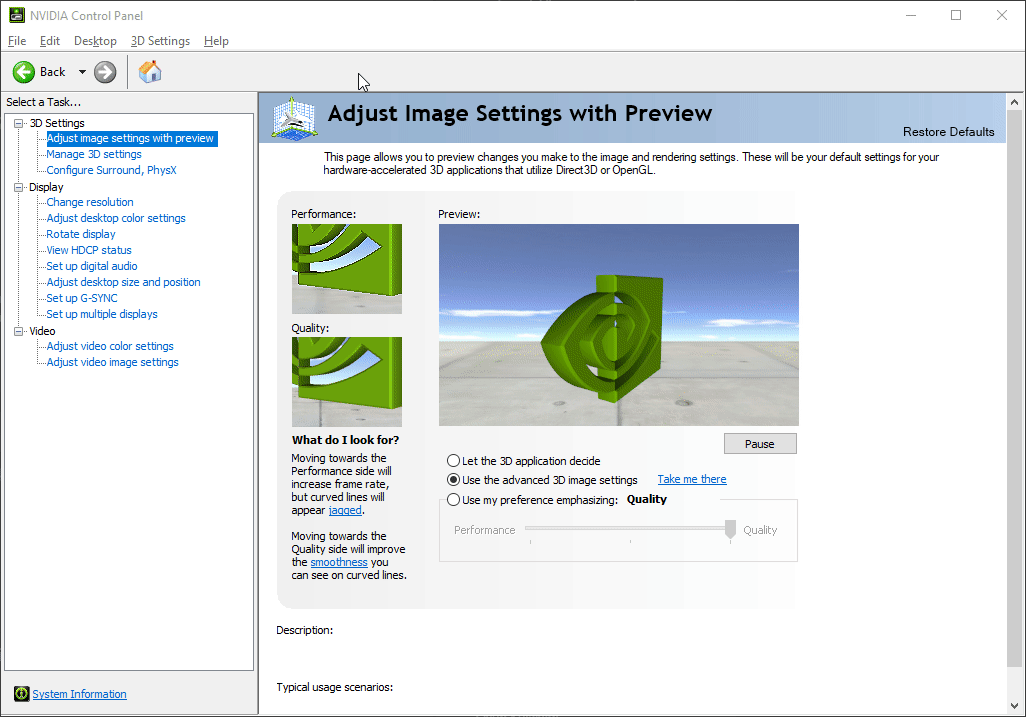Click the green Back arrow icon
Image resolution: width=1026 pixels, height=717 pixels.
[24, 72]
